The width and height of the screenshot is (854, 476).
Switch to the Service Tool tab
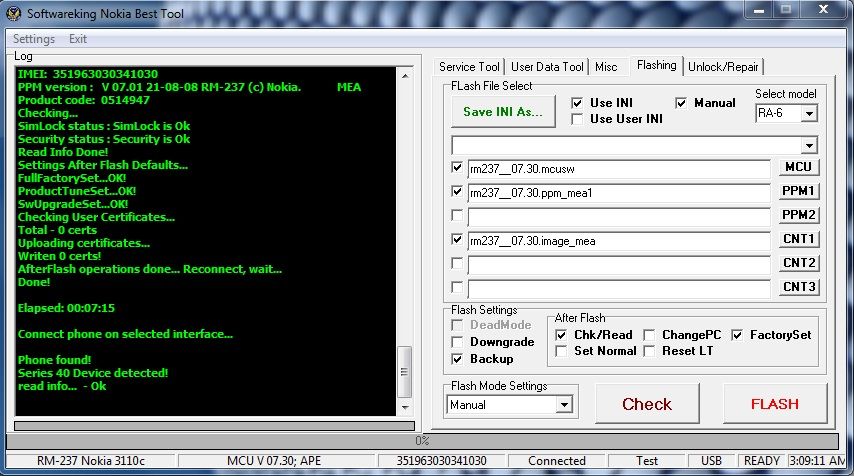coord(469,67)
